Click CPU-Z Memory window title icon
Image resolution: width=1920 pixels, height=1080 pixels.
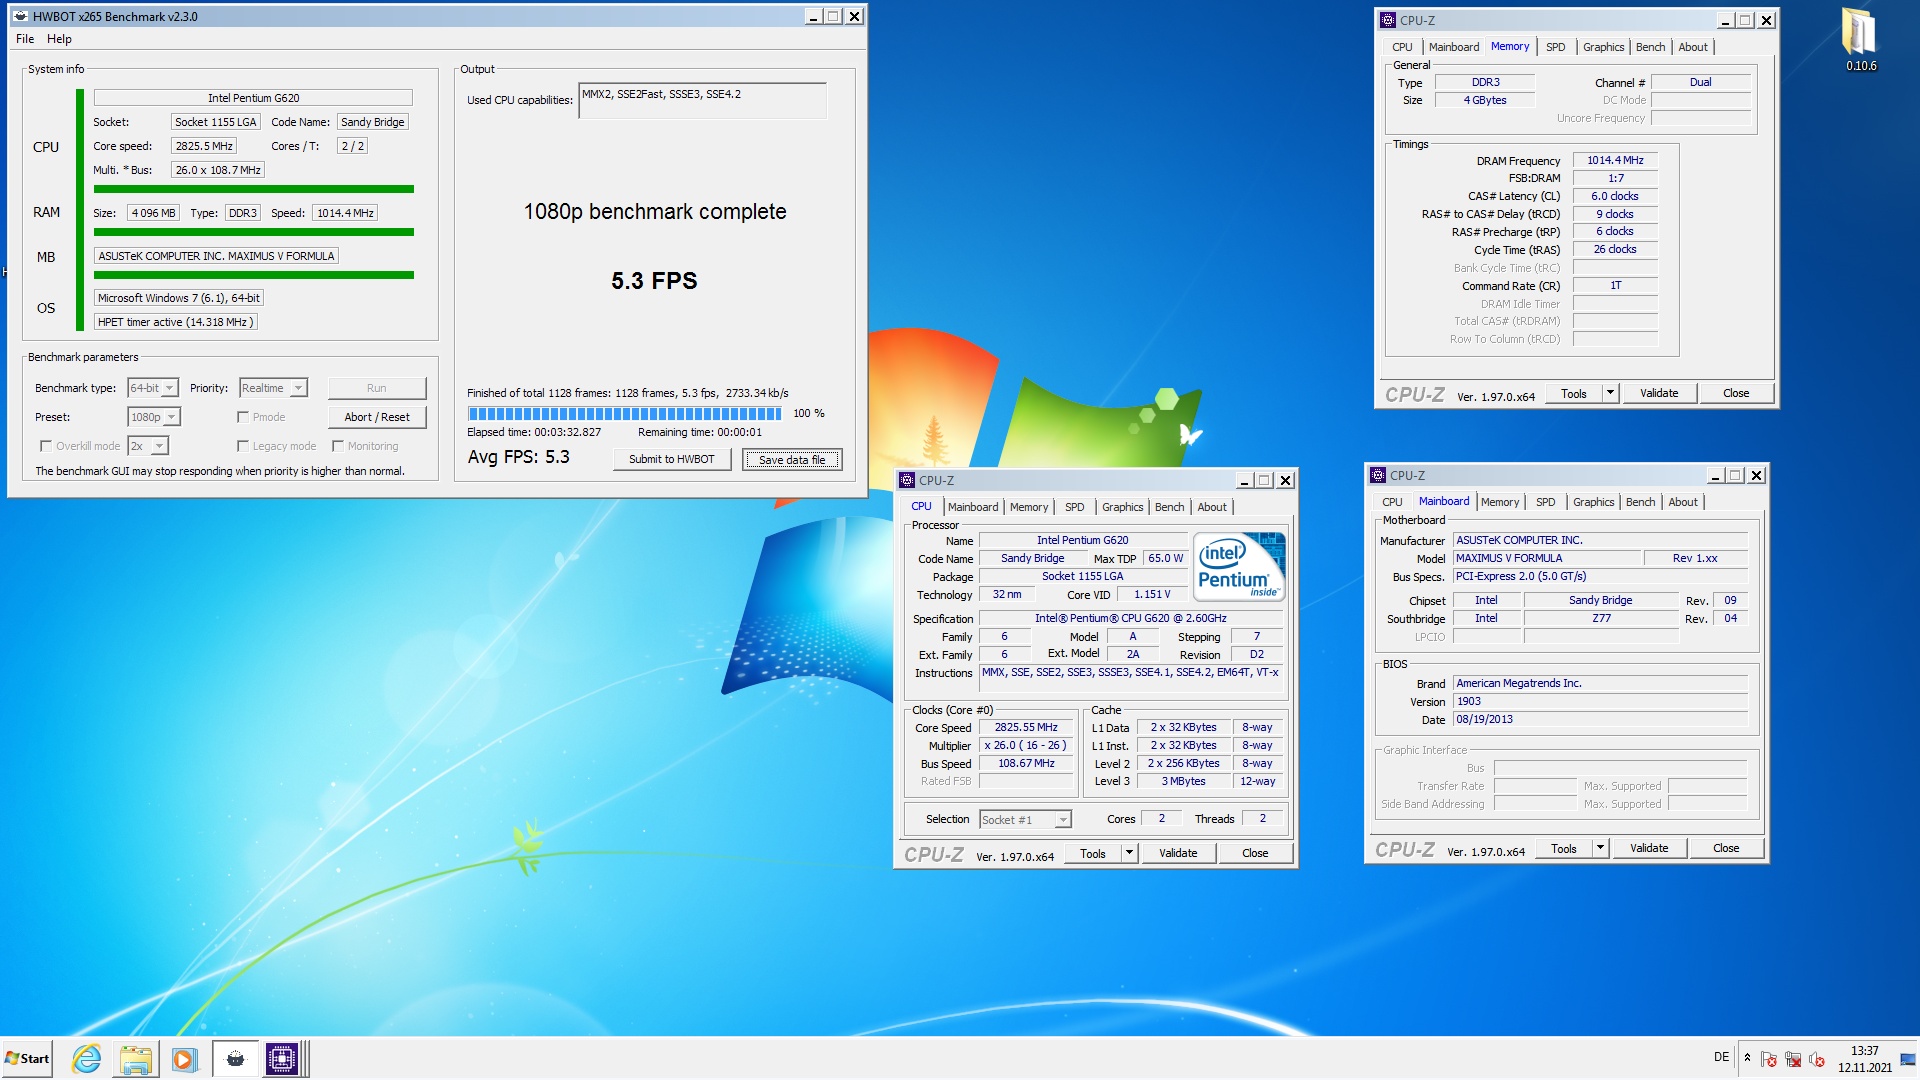[1388, 20]
